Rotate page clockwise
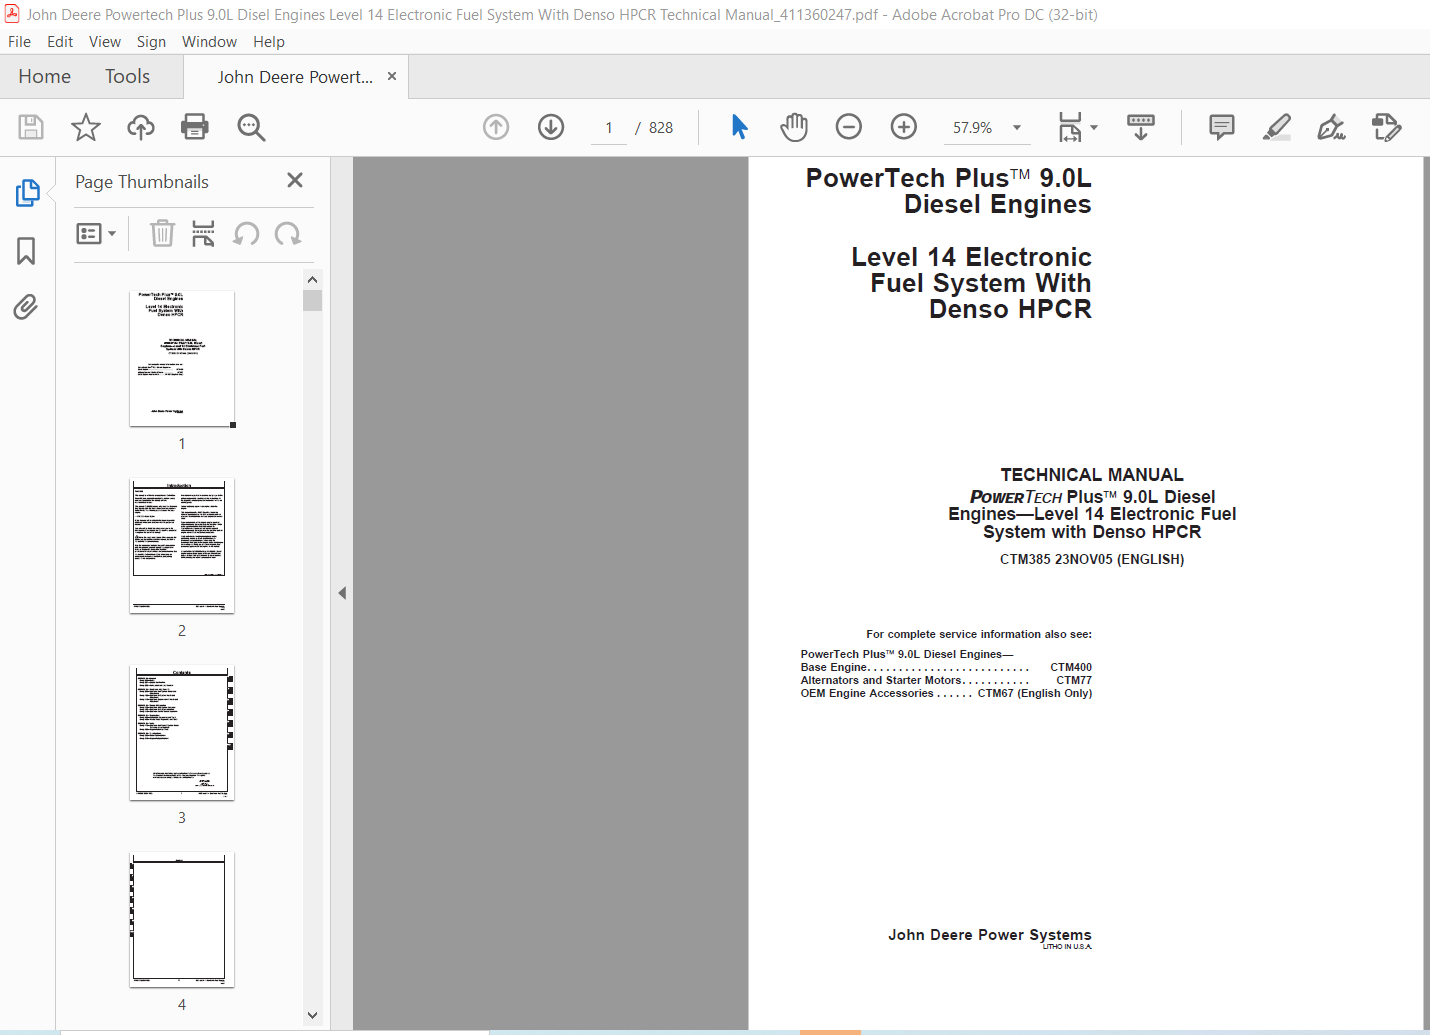This screenshot has height=1035, width=1430. [x=288, y=234]
